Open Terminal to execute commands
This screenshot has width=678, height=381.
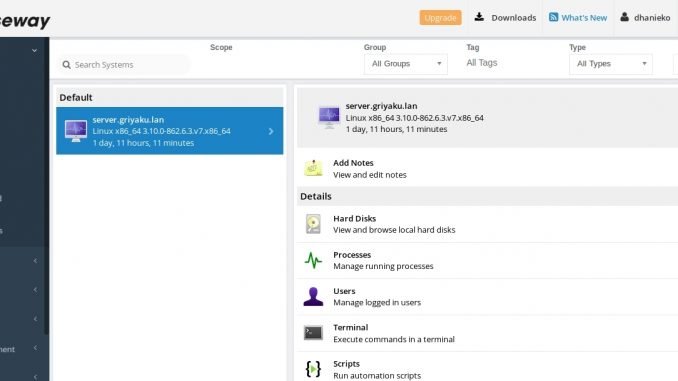(487, 333)
